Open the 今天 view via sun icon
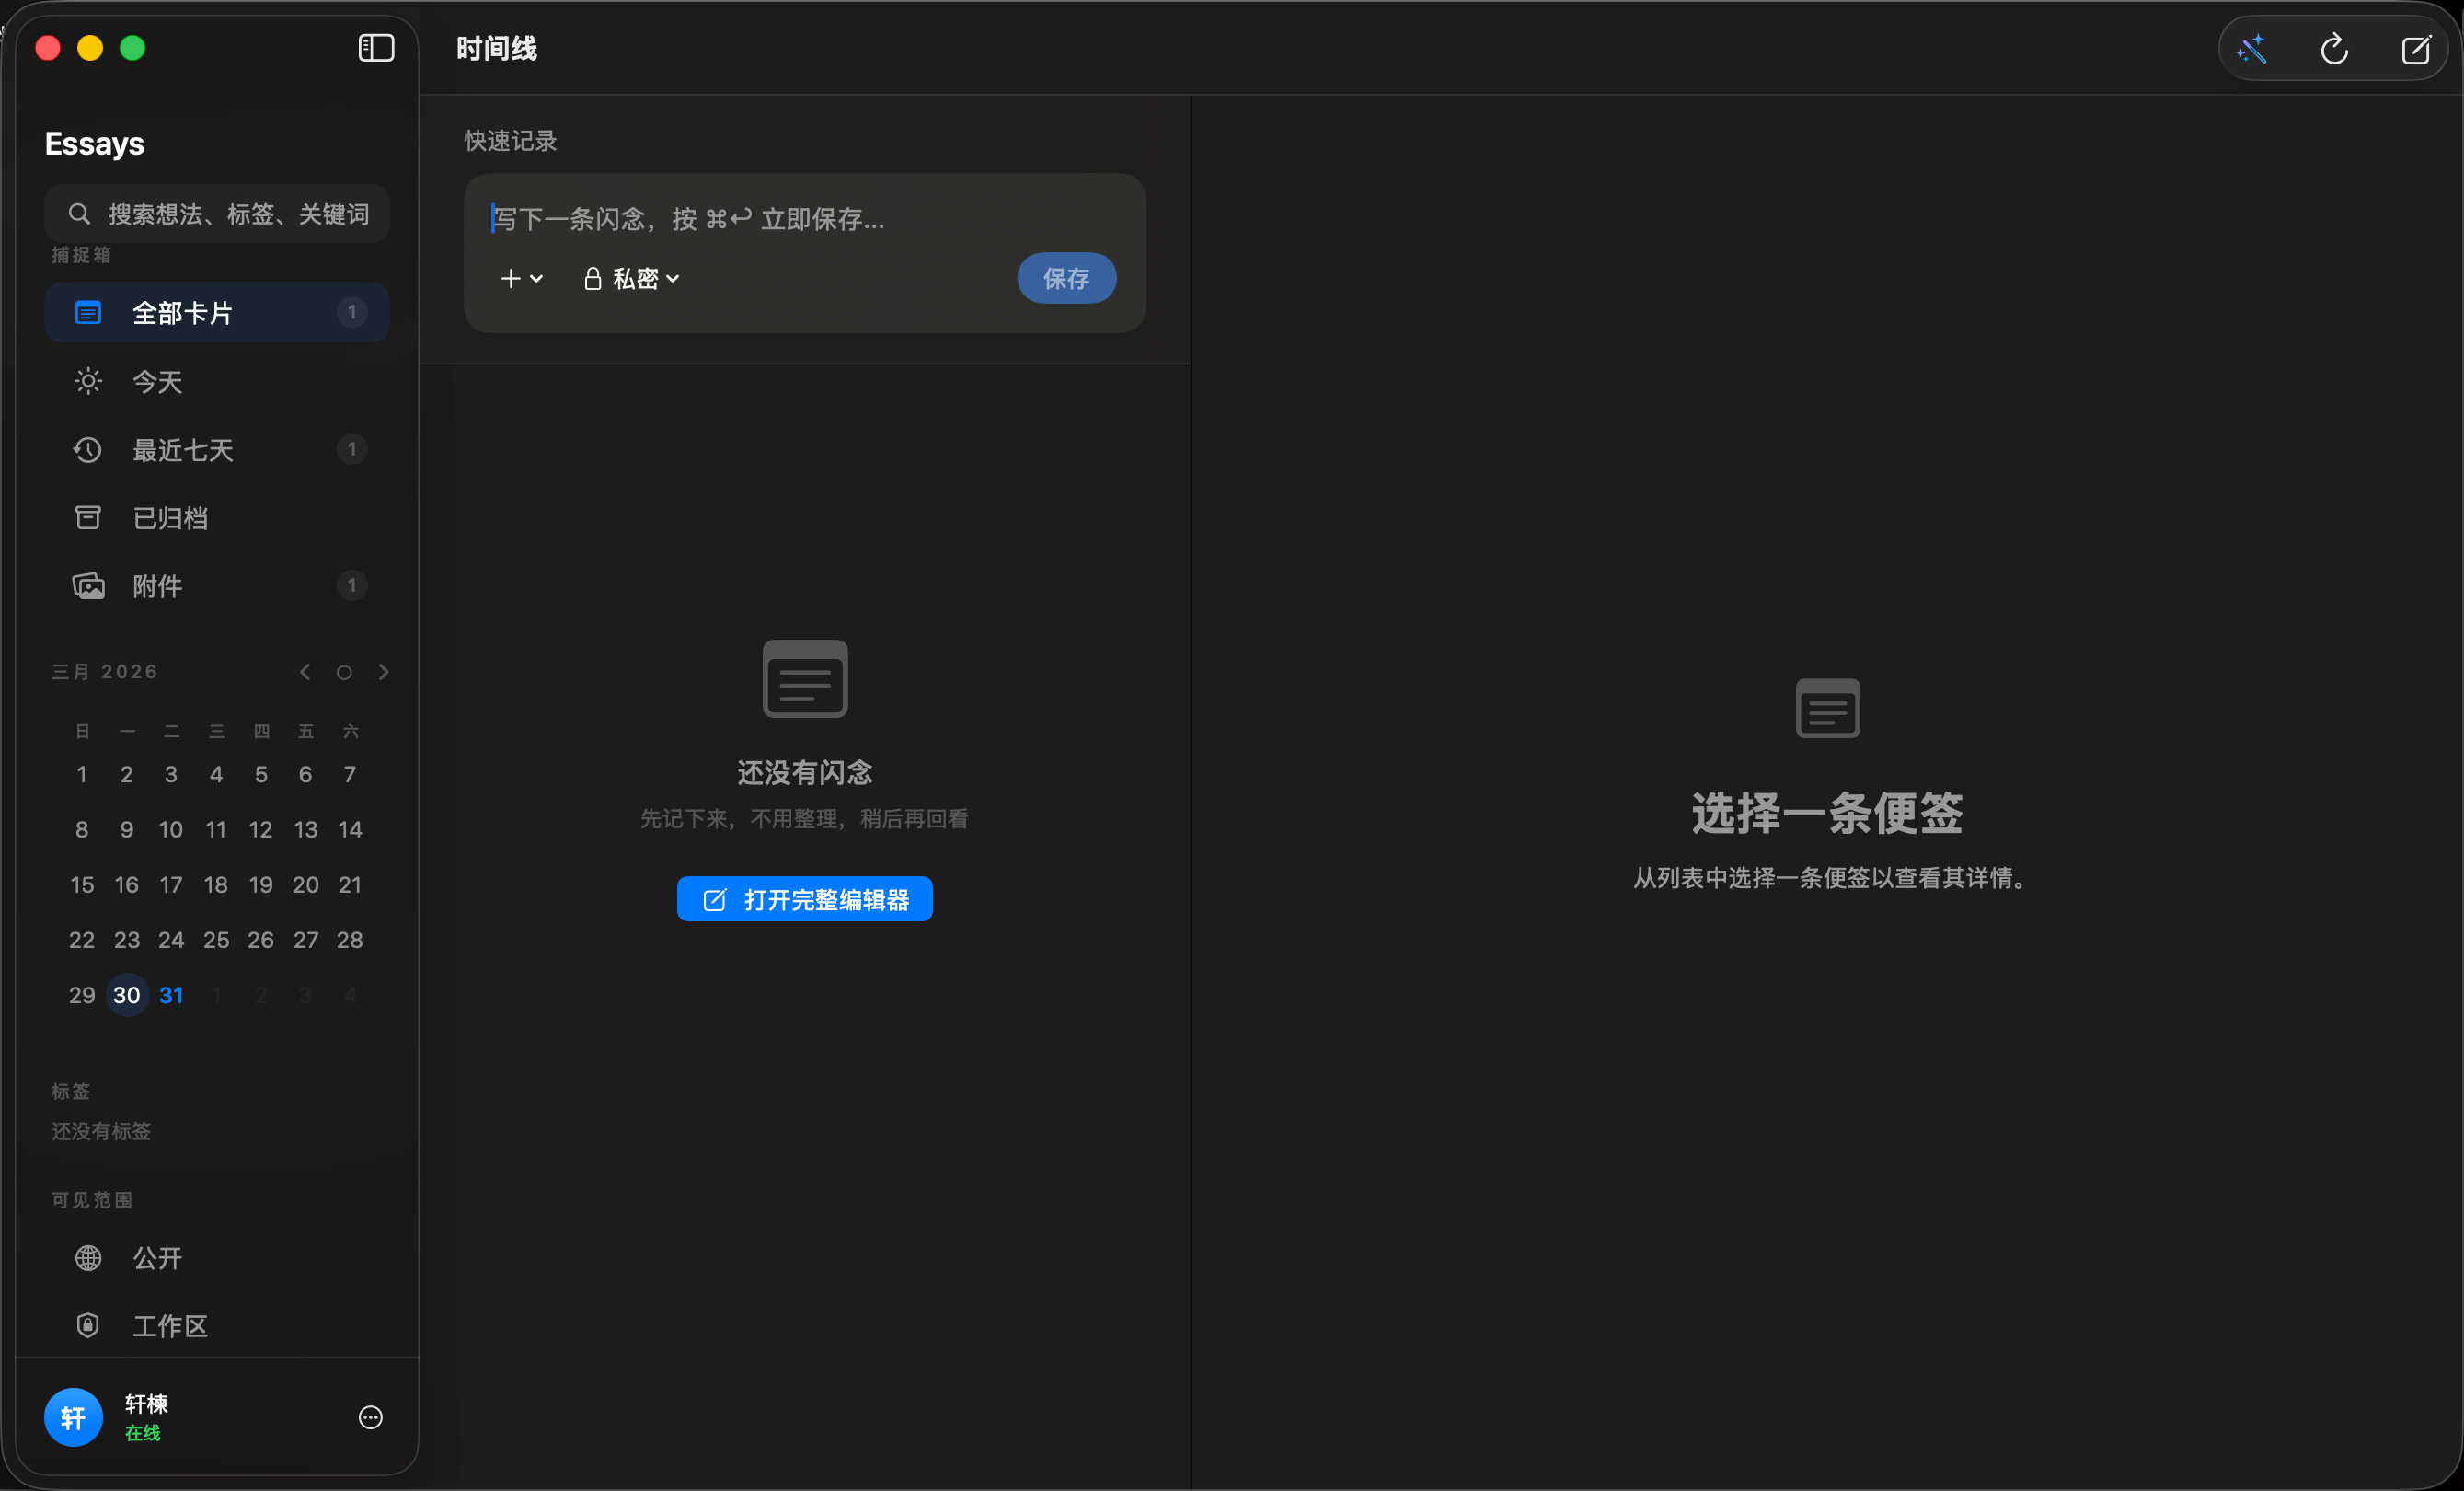The height and width of the screenshot is (1491, 2464). coord(88,381)
